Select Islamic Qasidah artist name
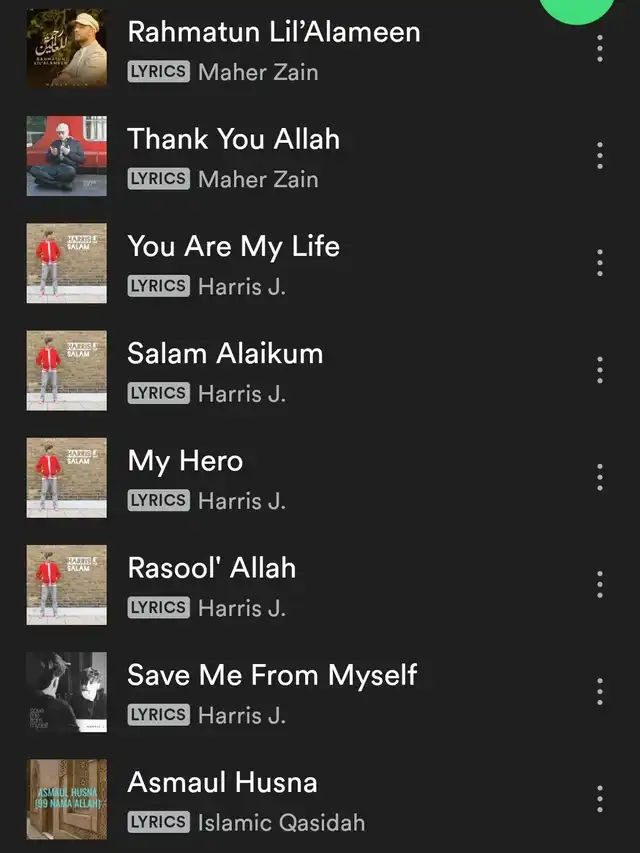The width and height of the screenshot is (640, 853). click(x=281, y=823)
